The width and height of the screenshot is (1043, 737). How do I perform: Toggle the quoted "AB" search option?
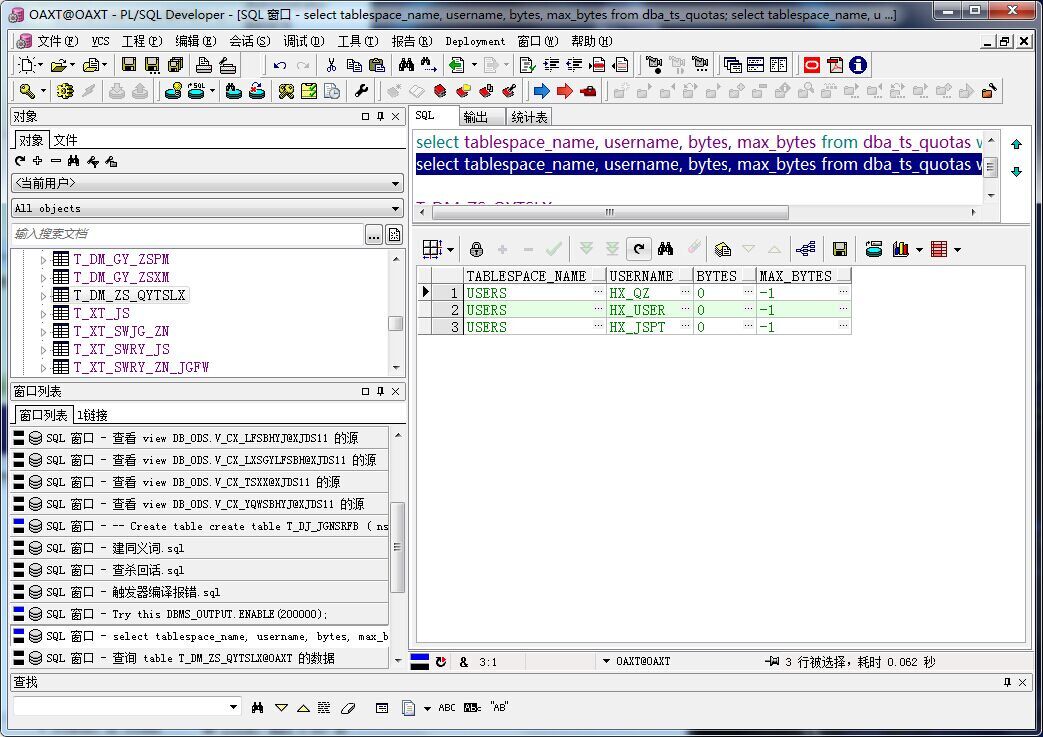click(x=499, y=707)
